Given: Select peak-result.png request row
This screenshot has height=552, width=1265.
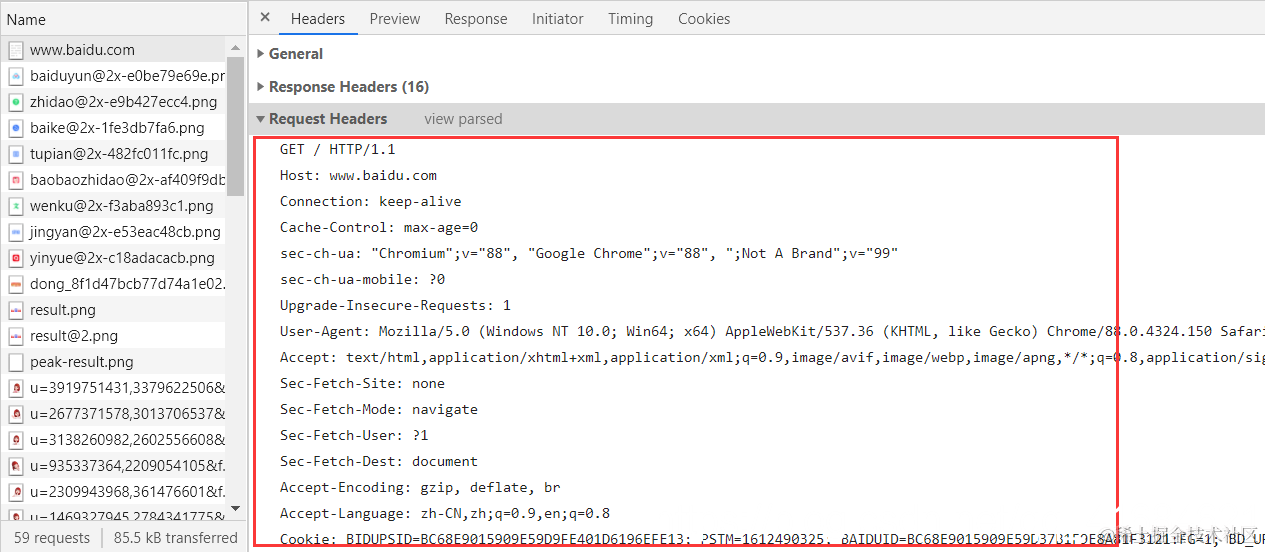Looking at the screenshot, I should (114, 362).
